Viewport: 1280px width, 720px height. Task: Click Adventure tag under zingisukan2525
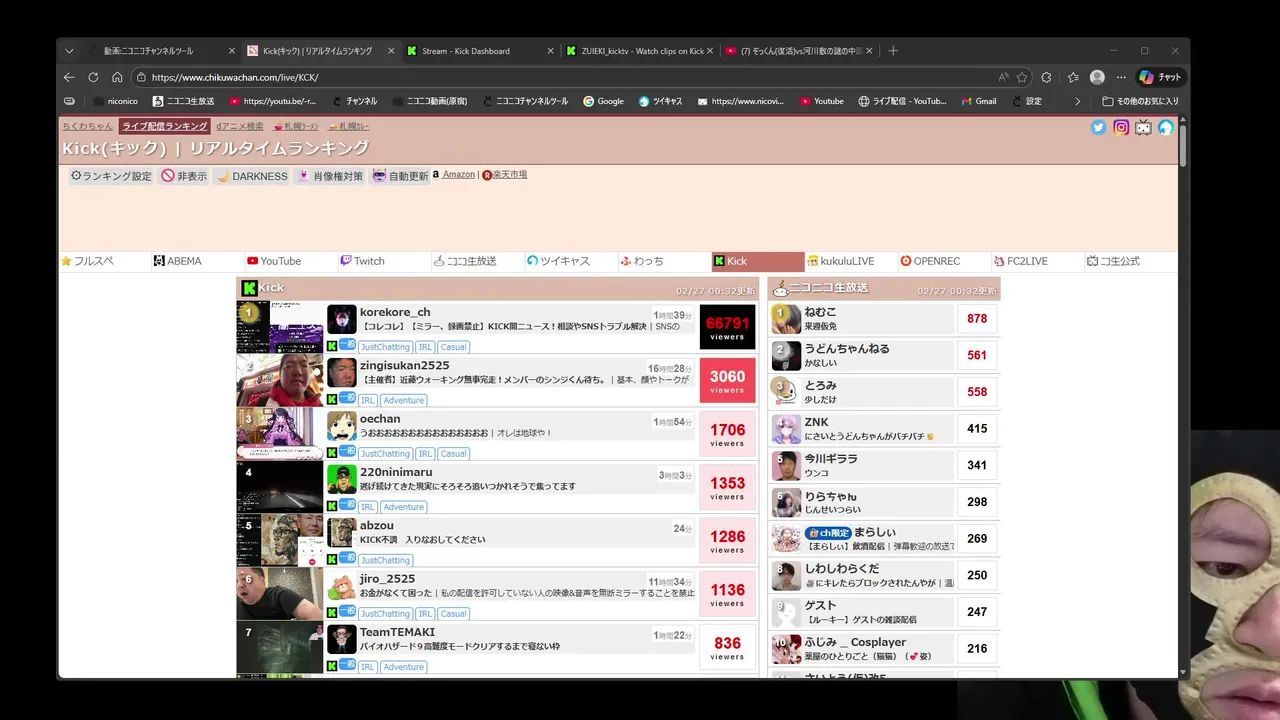[x=404, y=400]
